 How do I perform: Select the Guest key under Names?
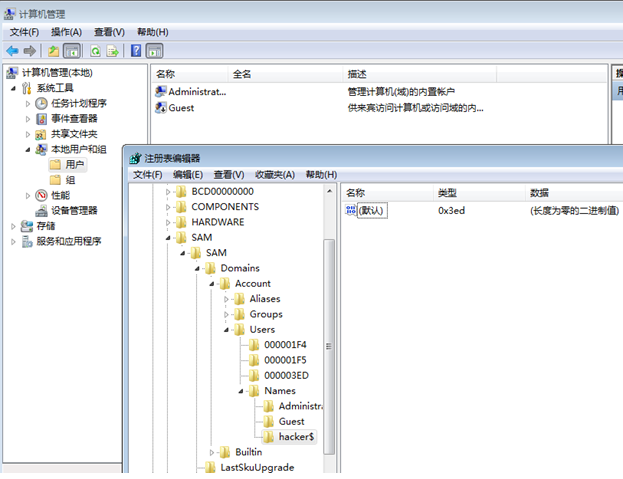pyautogui.click(x=291, y=421)
